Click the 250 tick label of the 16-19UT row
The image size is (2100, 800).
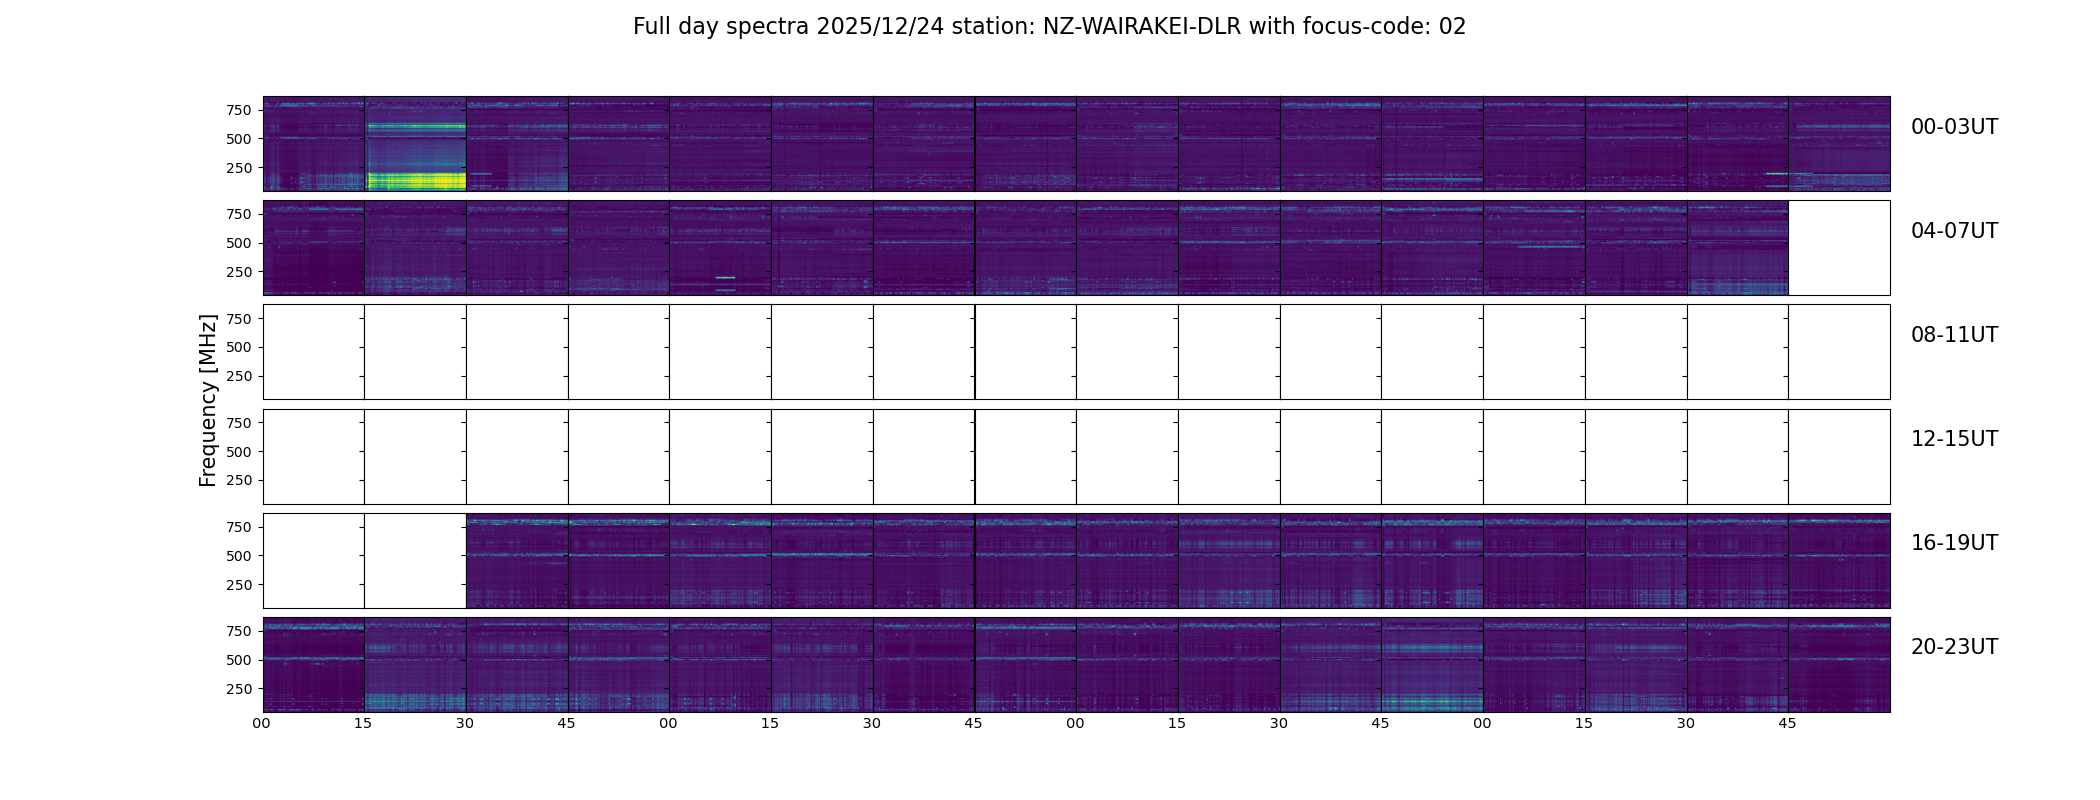pyautogui.click(x=239, y=585)
